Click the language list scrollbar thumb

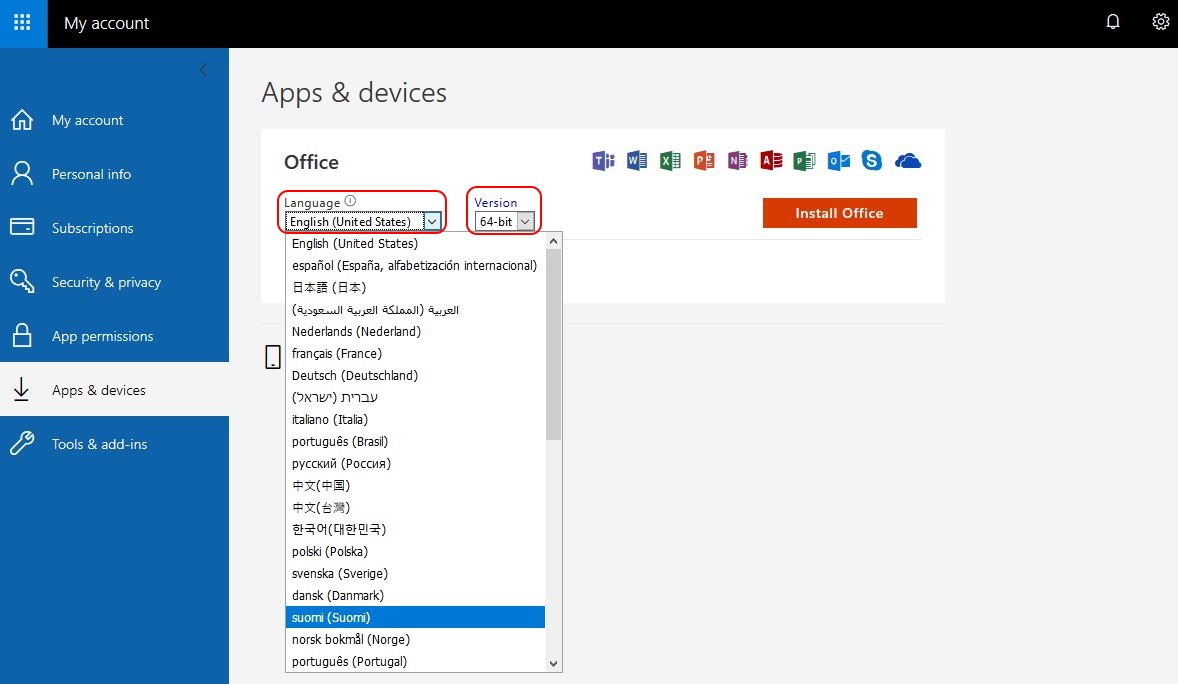554,344
